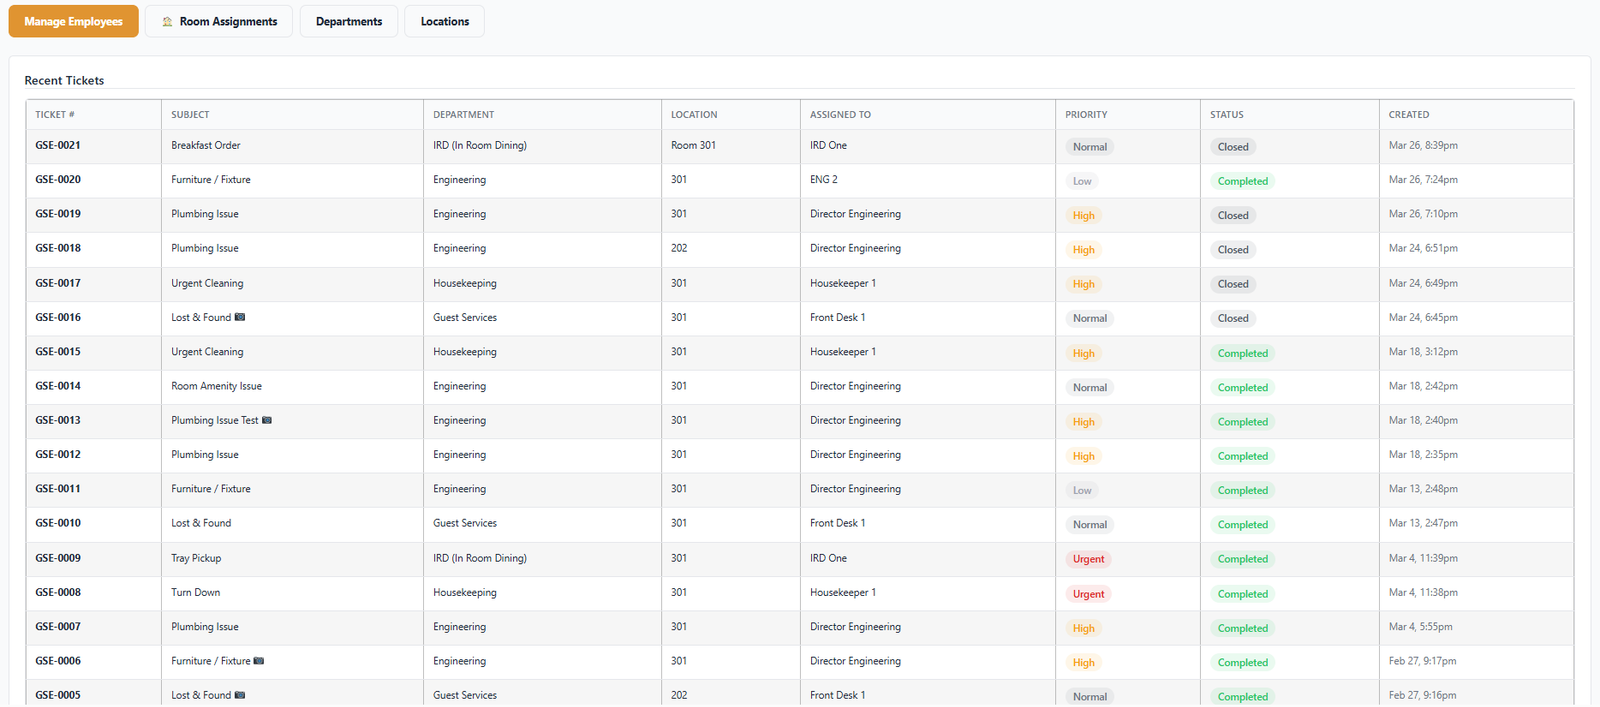Click the Status column header
This screenshot has width=1600, height=707.
click(x=1226, y=115)
